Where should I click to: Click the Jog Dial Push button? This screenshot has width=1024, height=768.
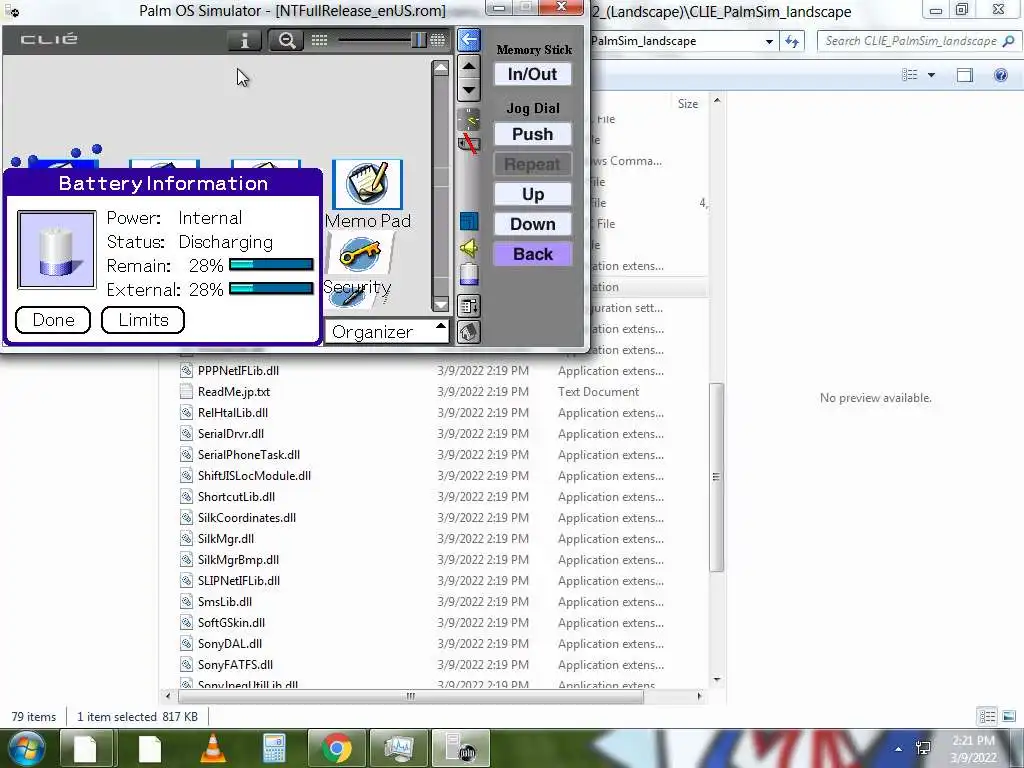[x=533, y=134]
